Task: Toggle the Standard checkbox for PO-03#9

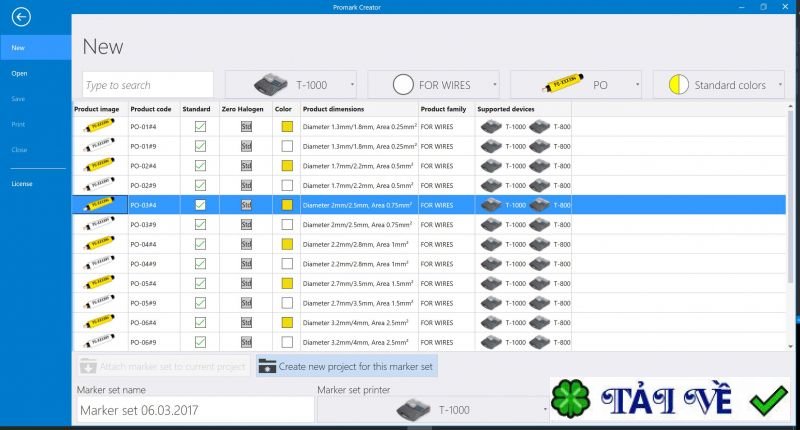Action: click(201, 224)
